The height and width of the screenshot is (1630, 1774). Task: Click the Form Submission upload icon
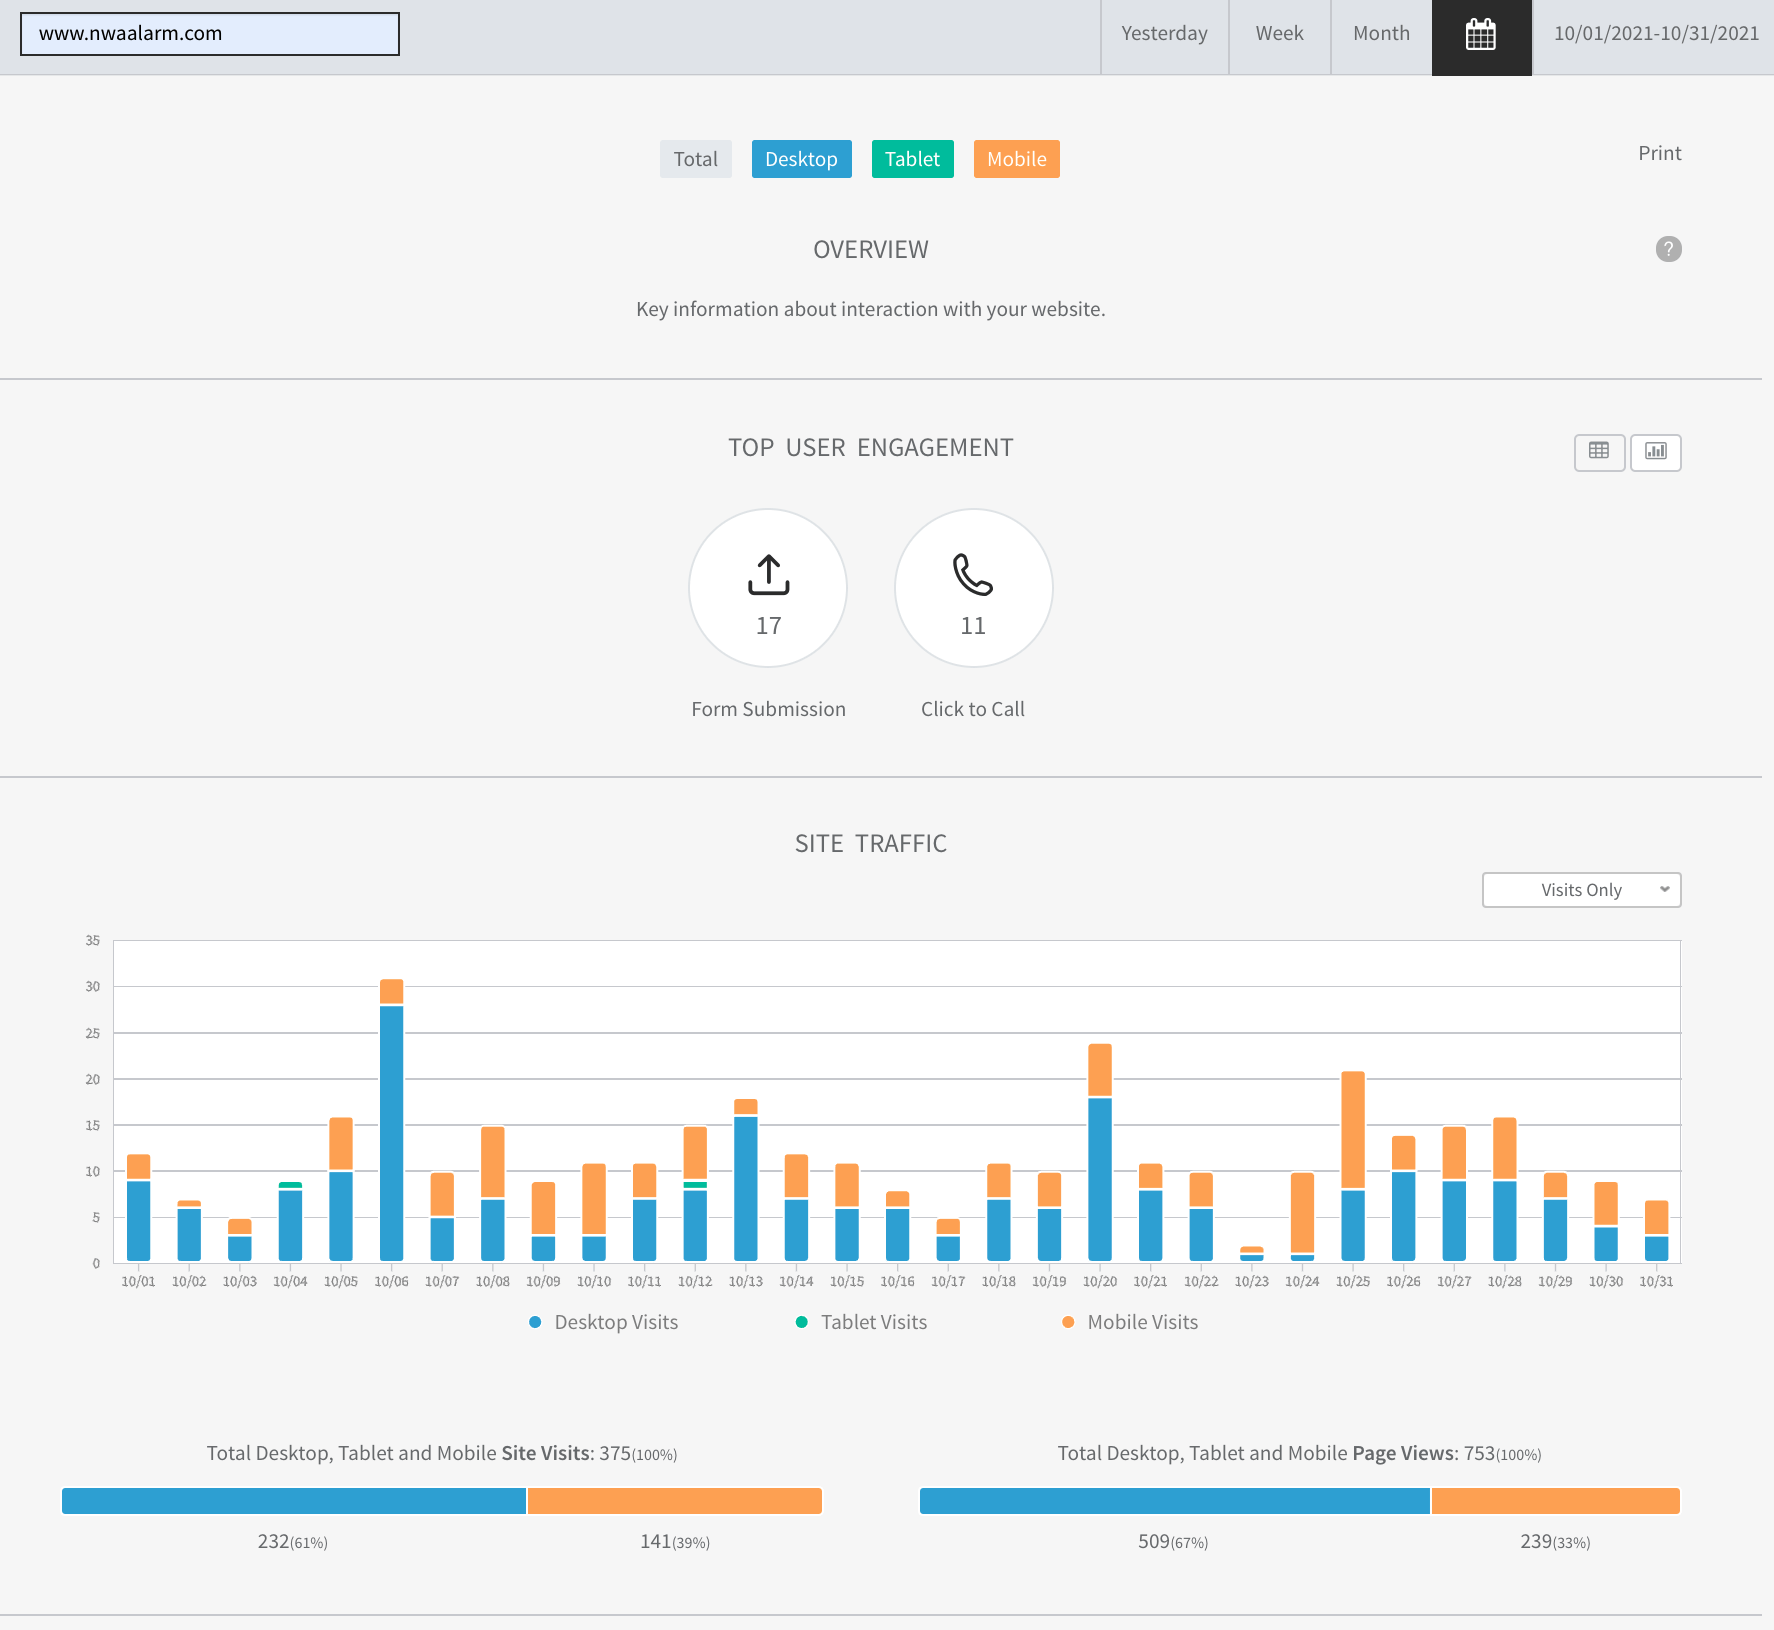coord(768,575)
